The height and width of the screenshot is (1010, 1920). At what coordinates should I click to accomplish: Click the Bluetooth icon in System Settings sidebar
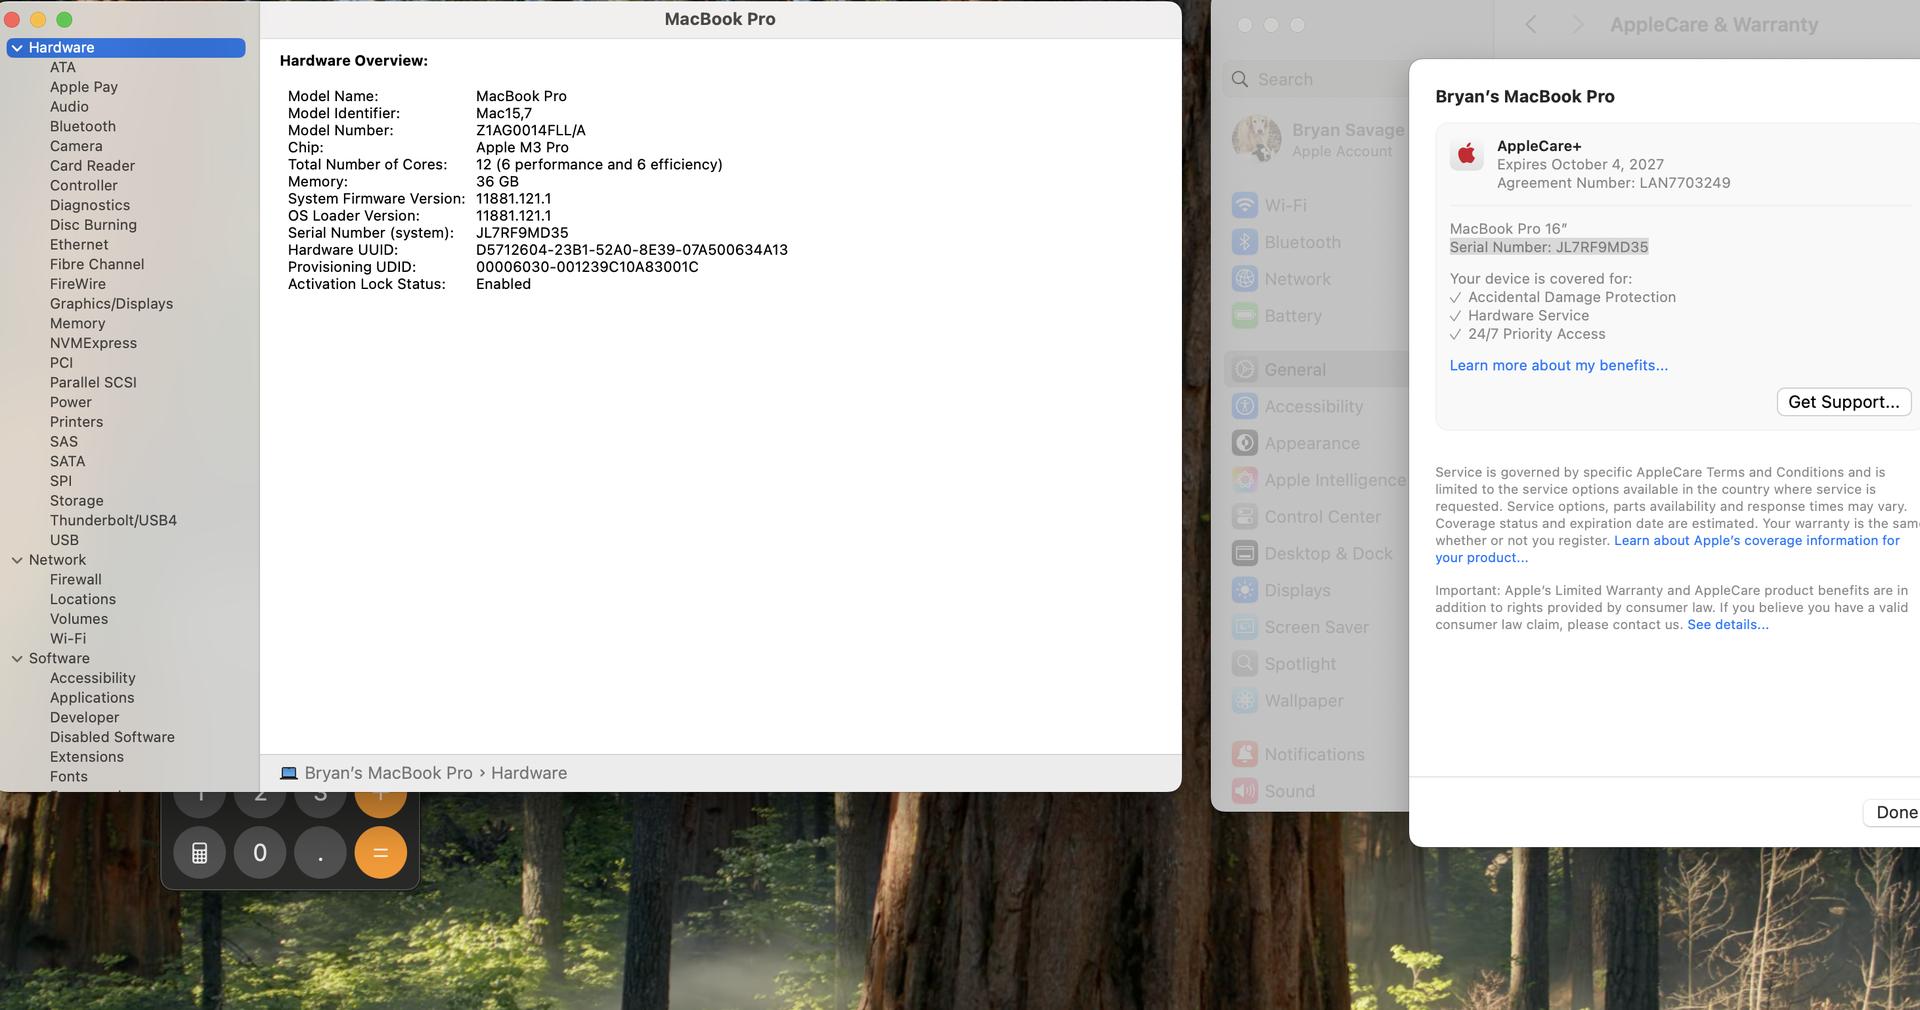(x=1245, y=242)
